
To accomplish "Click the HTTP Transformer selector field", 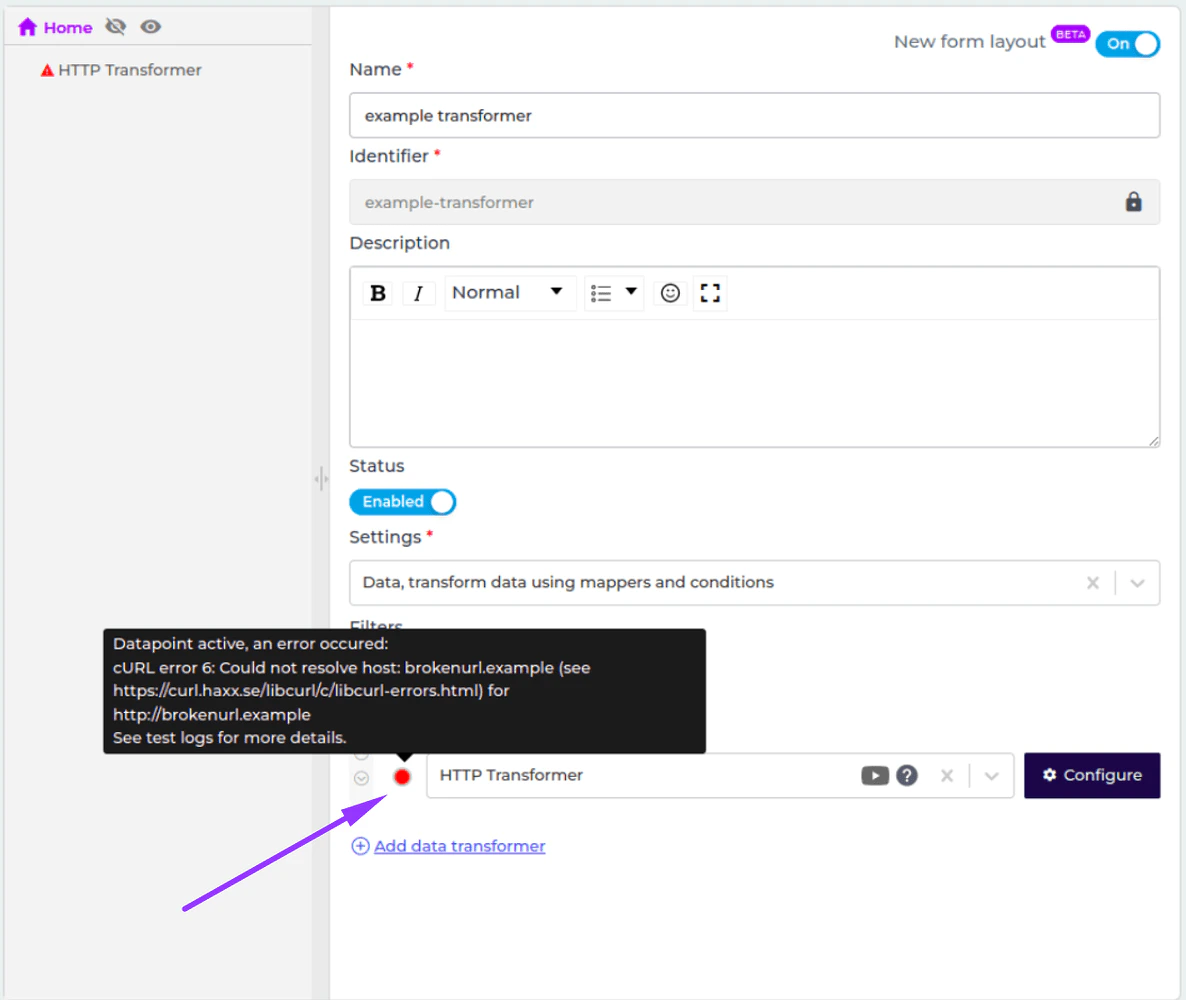I will point(719,775).
